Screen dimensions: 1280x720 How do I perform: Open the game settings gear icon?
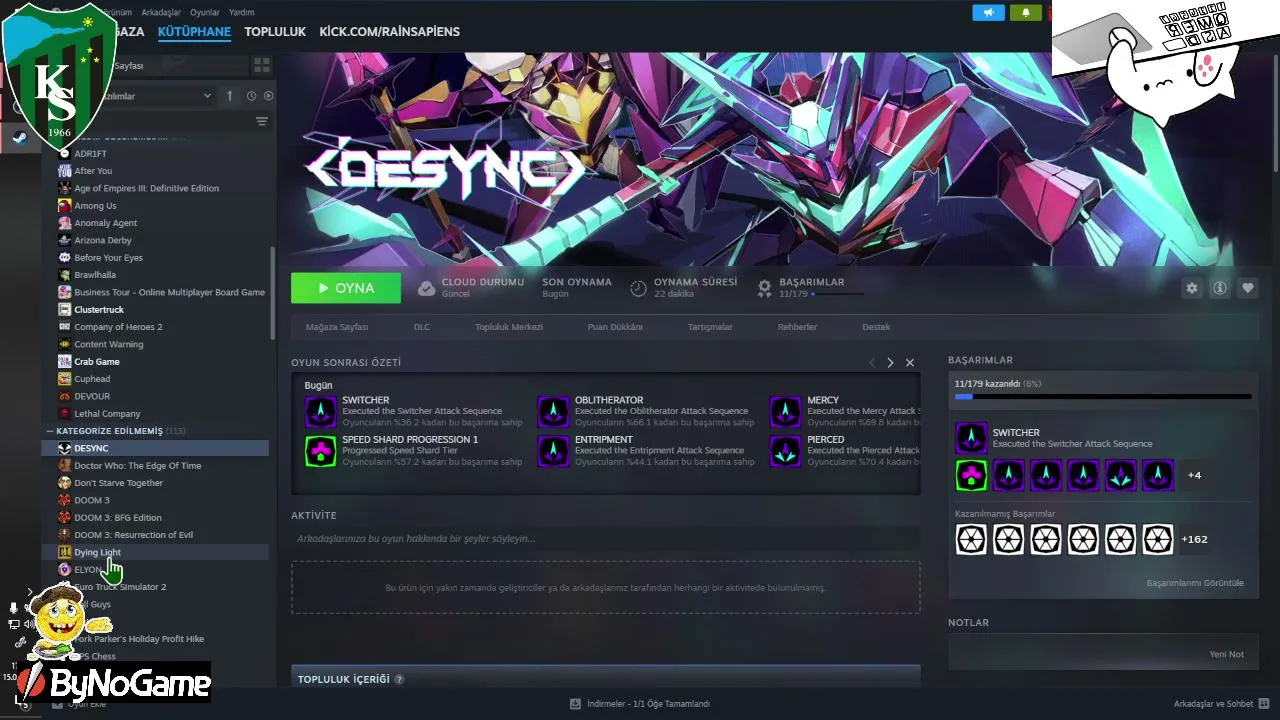click(x=1191, y=288)
